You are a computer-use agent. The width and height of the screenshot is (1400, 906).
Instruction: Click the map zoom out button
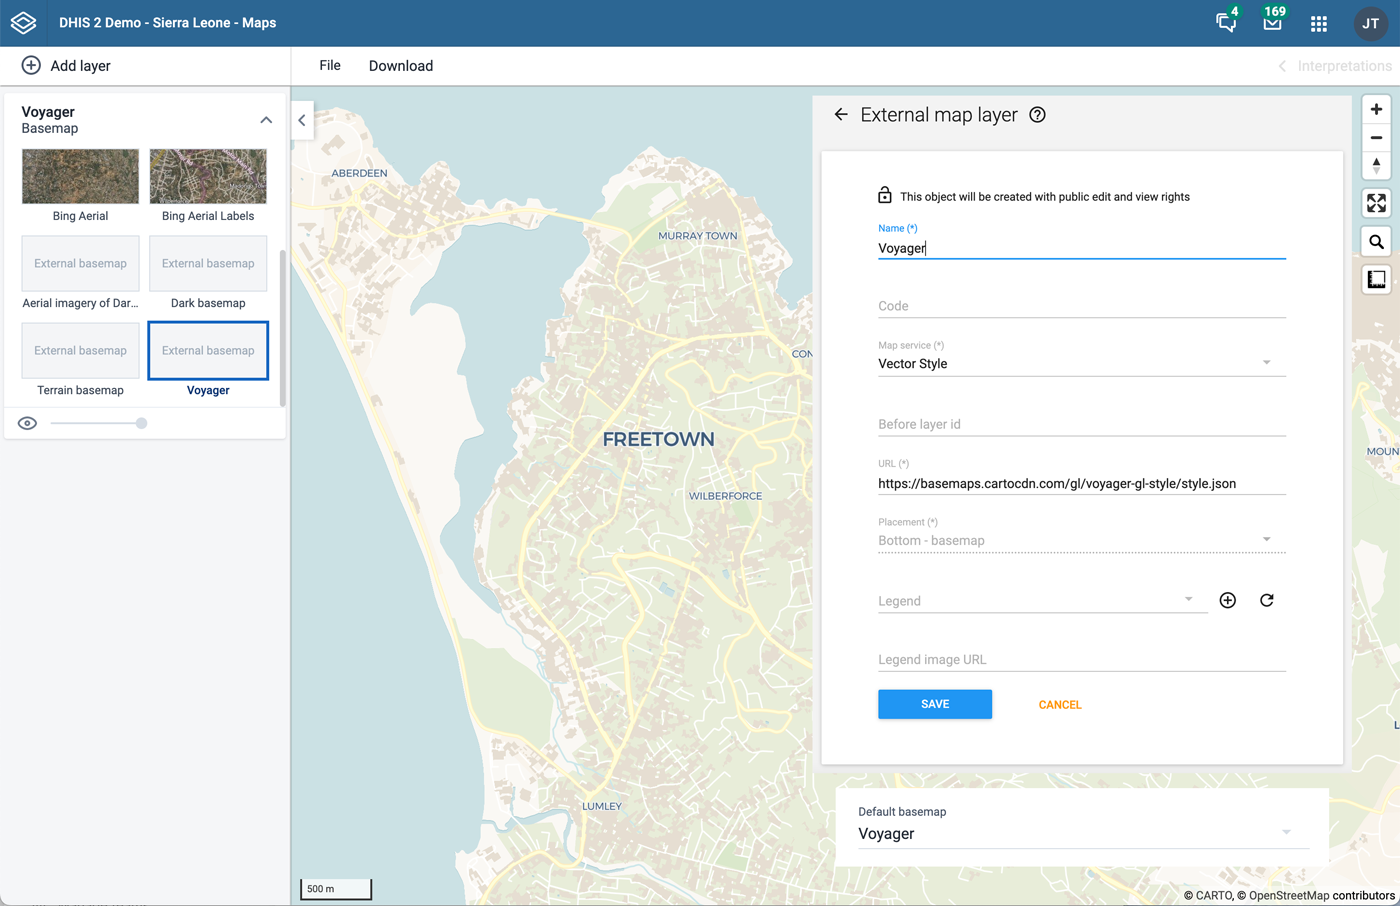pos(1376,138)
